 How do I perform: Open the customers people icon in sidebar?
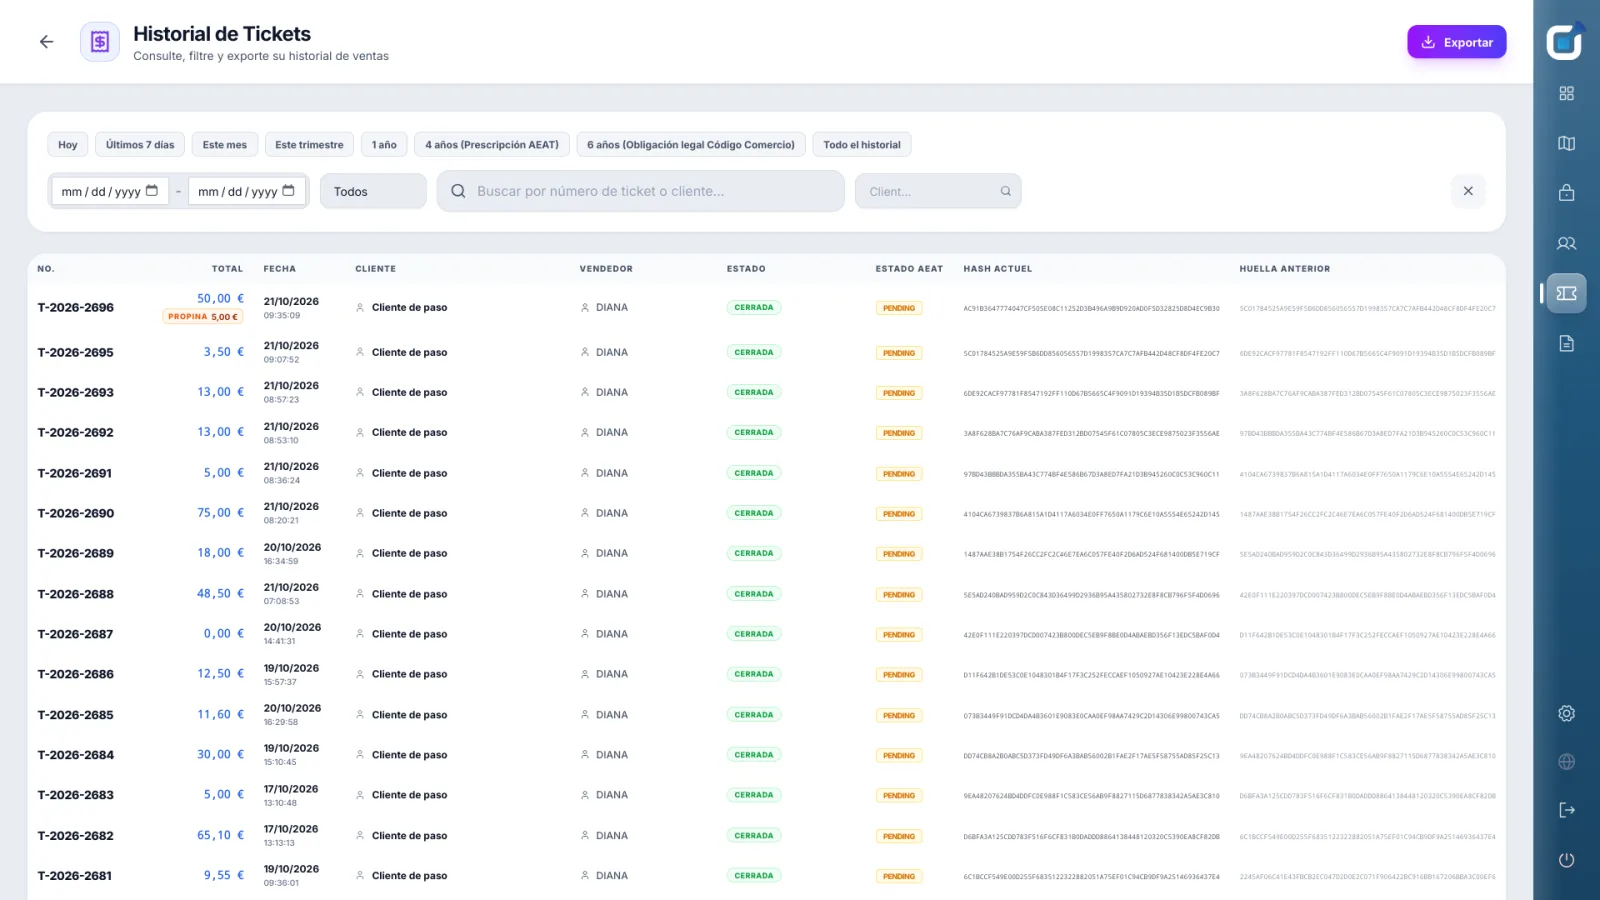tap(1567, 243)
